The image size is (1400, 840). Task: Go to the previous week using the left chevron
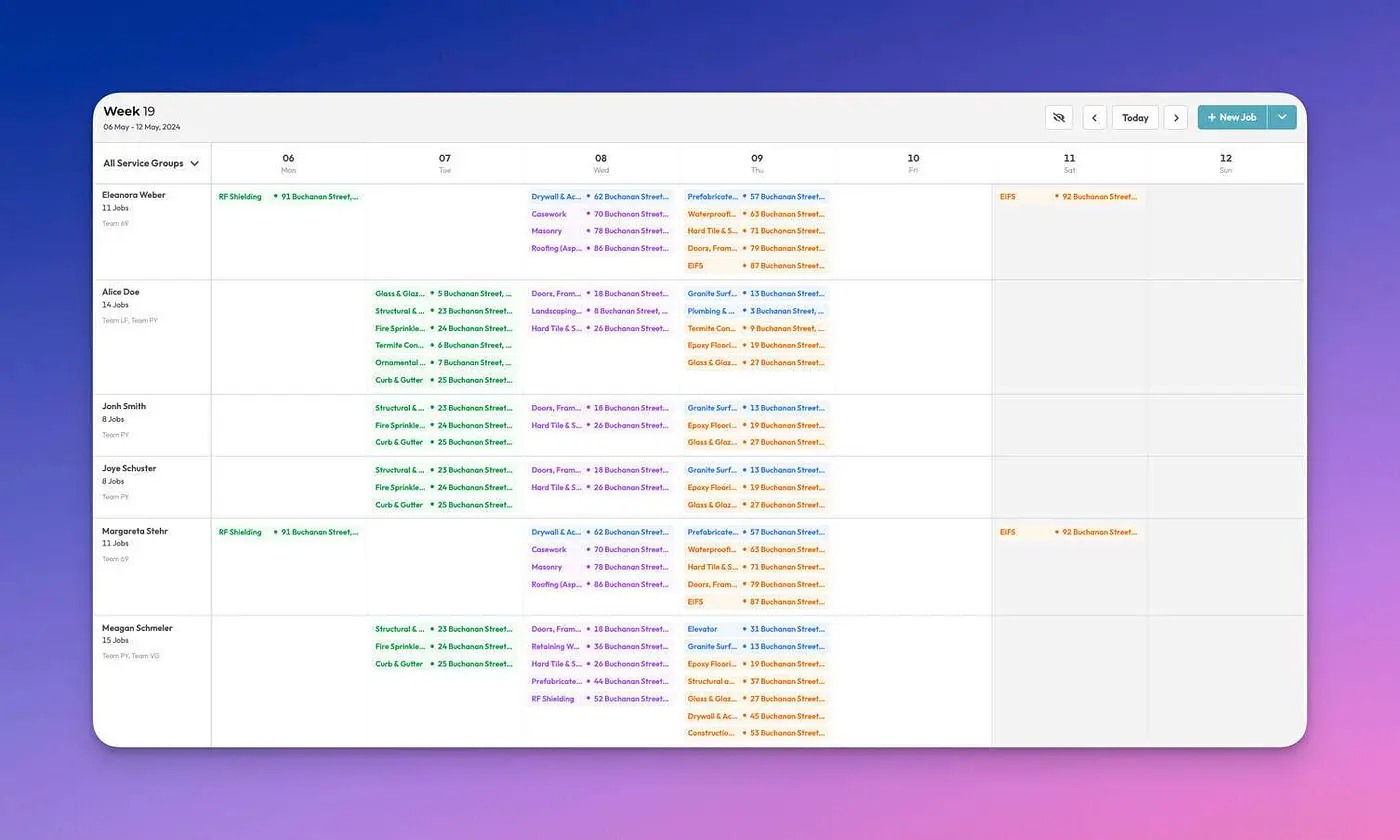tap(1094, 117)
